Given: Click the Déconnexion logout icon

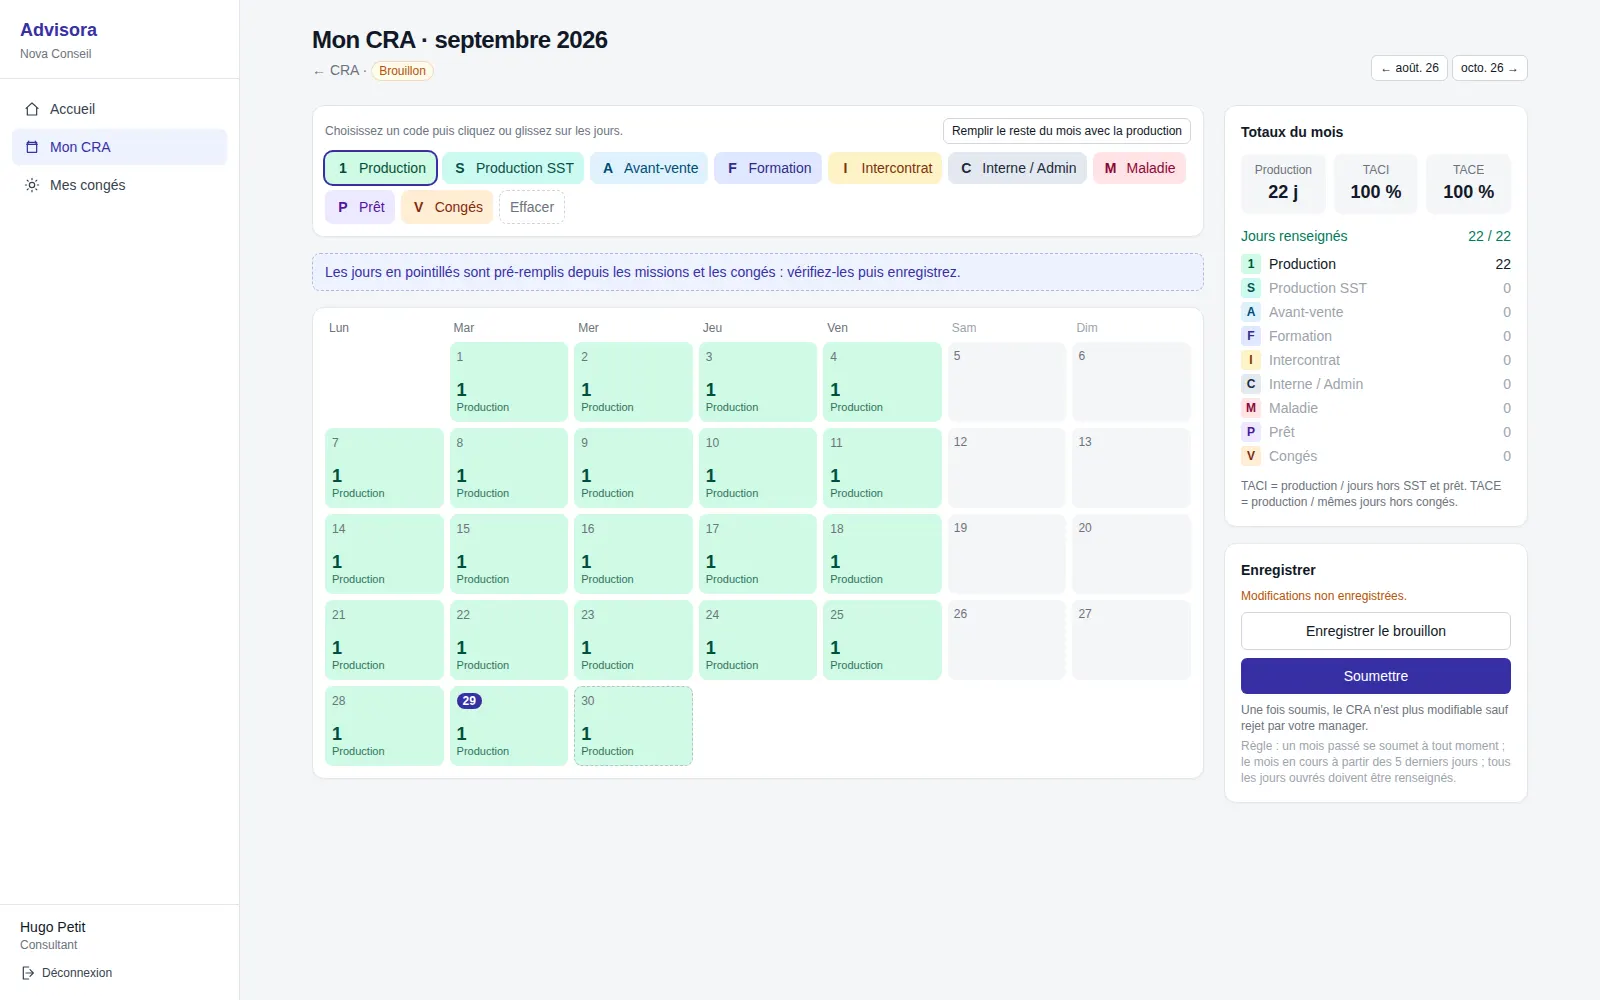Looking at the screenshot, I should click(28, 973).
